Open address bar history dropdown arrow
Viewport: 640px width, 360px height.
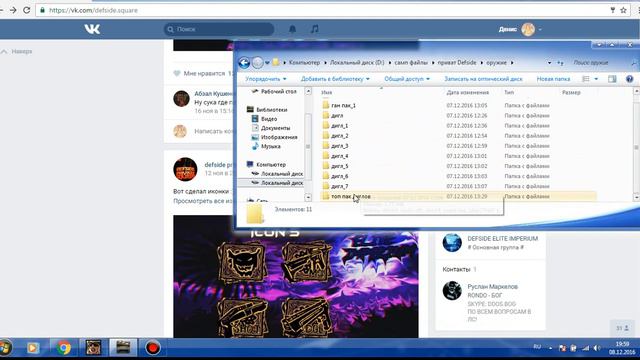(549, 63)
